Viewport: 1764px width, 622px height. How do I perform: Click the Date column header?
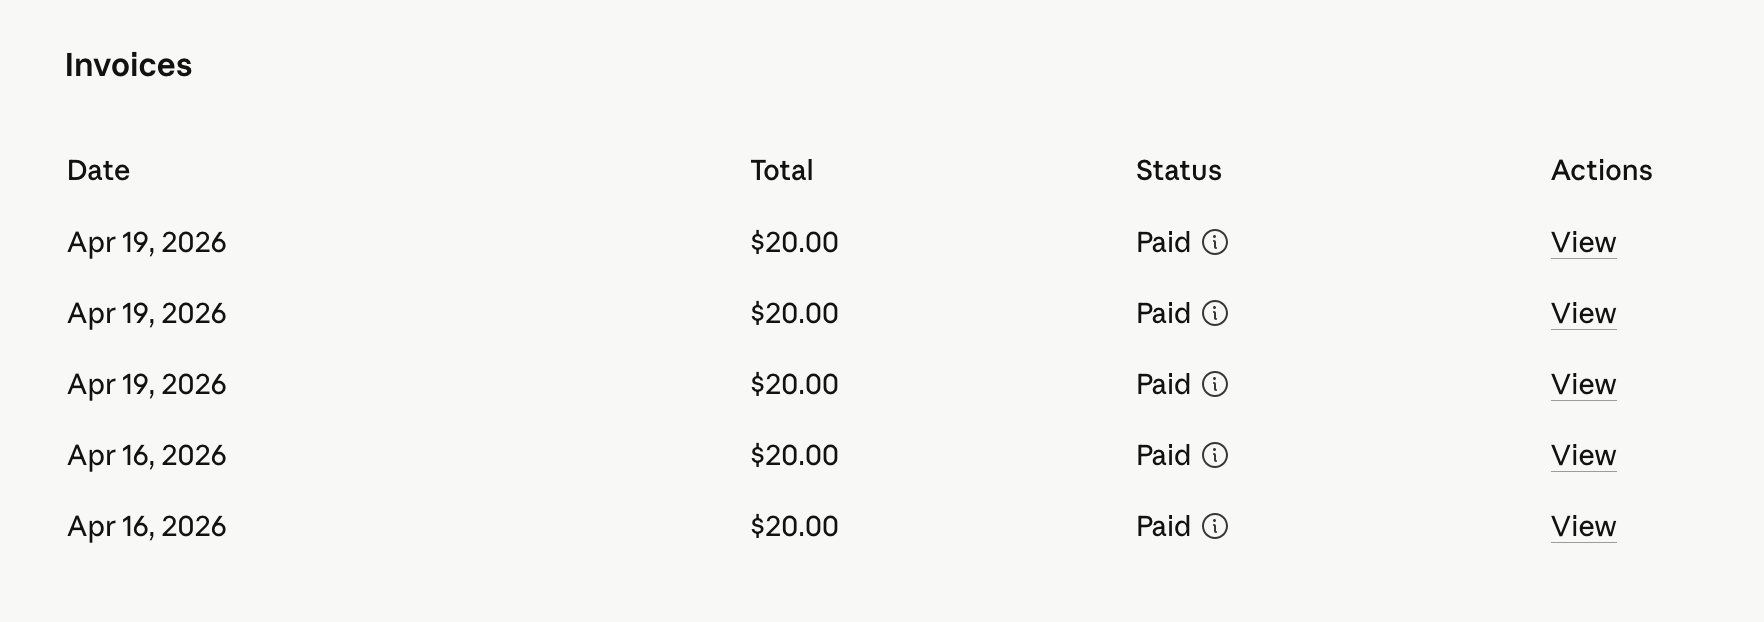tap(98, 170)
